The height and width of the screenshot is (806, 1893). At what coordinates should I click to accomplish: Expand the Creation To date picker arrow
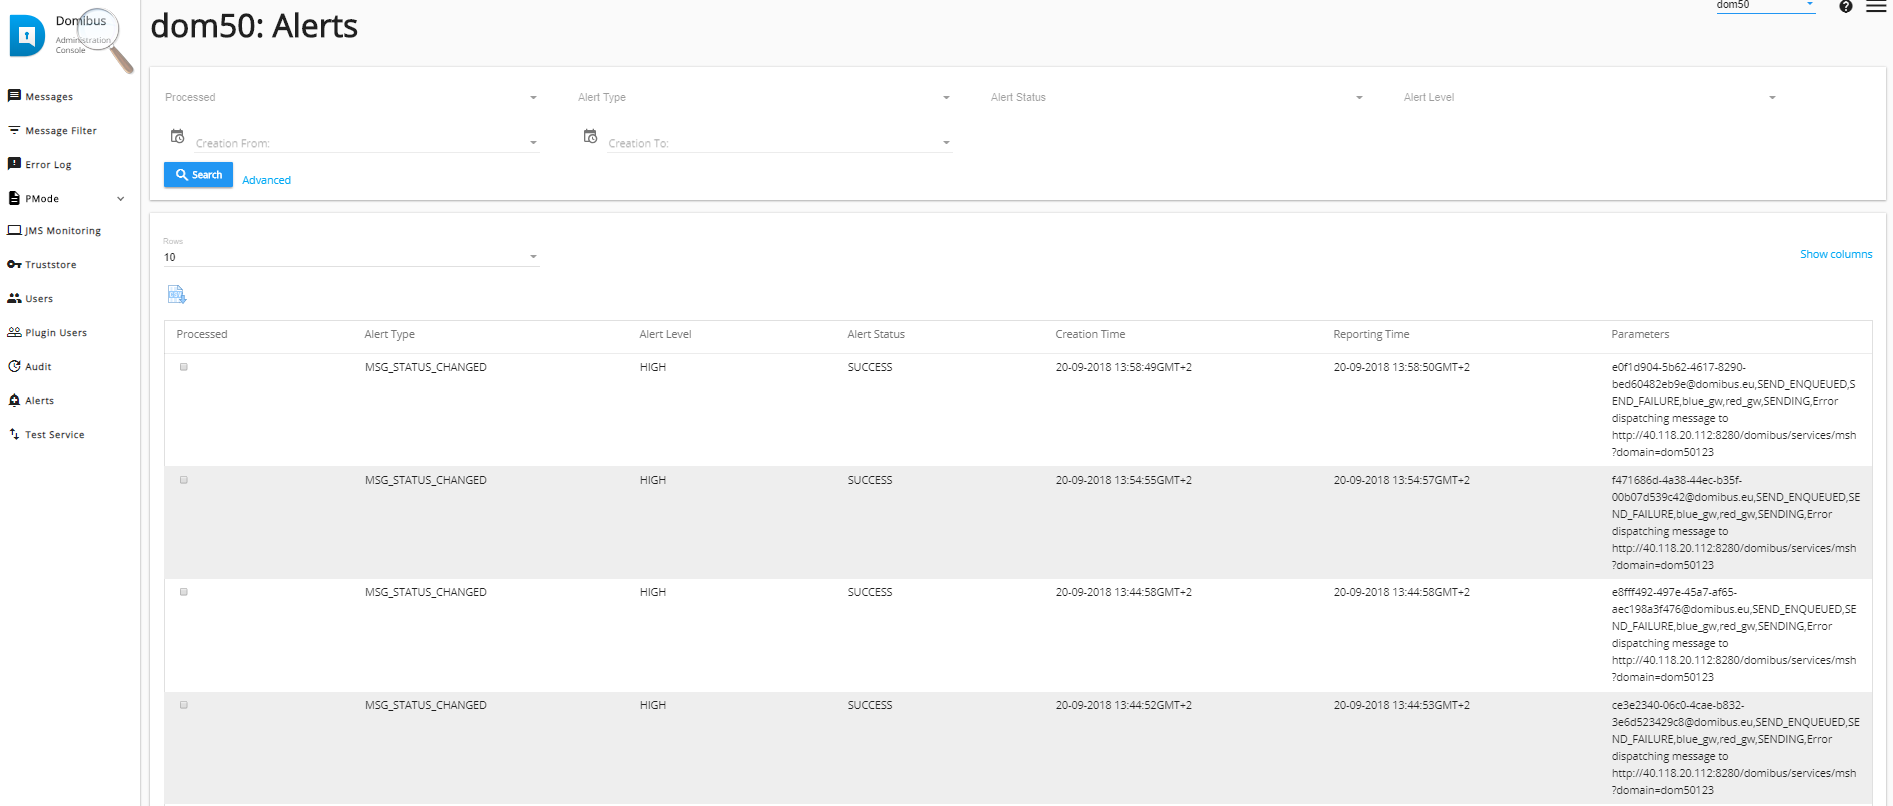[946, 143]
